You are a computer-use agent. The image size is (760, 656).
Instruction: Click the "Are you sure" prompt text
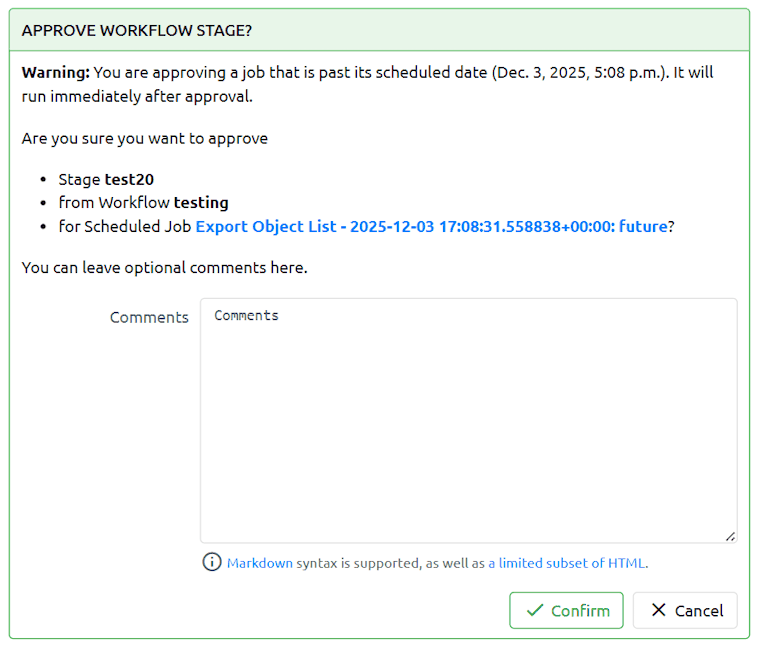(x=144, y=138)
